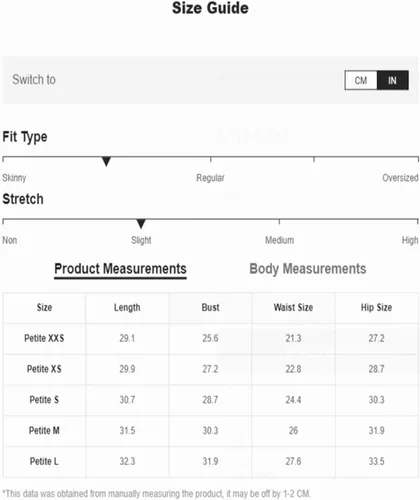Click the Regular label on Fit Type scale
This screenshot has width=420, height=500.
210,178
